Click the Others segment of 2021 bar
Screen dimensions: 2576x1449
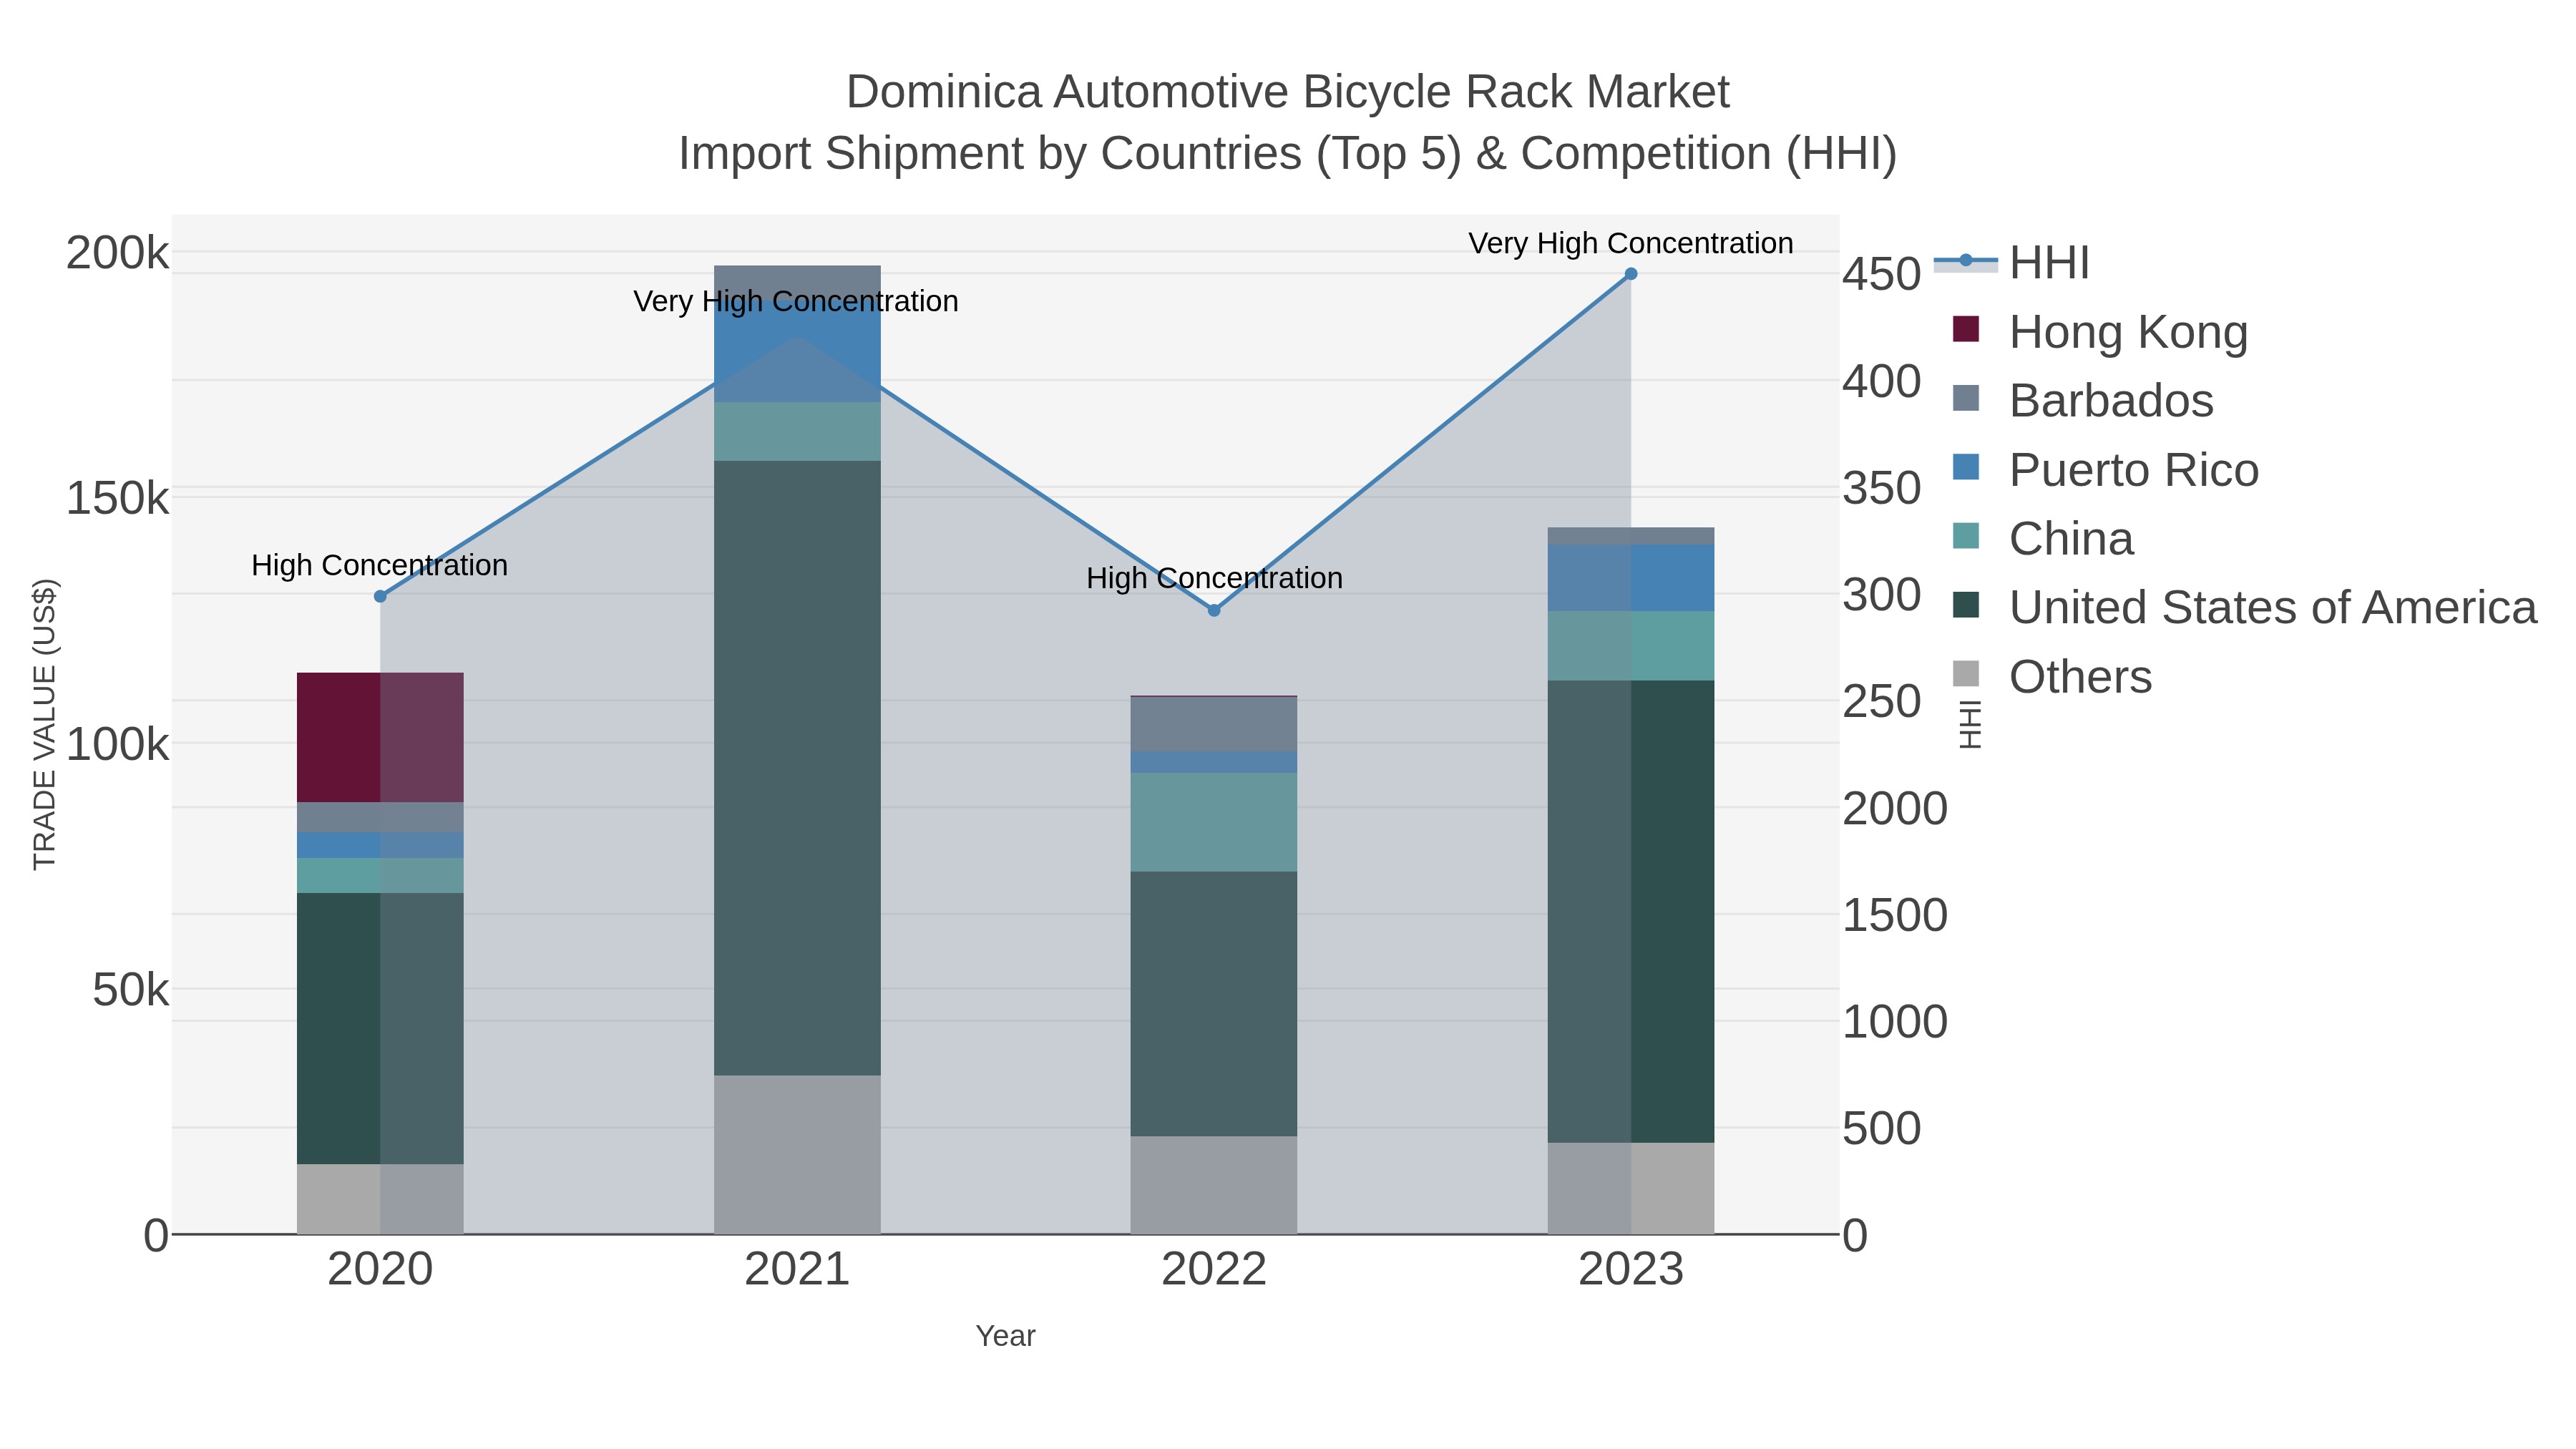(797, 1155)
